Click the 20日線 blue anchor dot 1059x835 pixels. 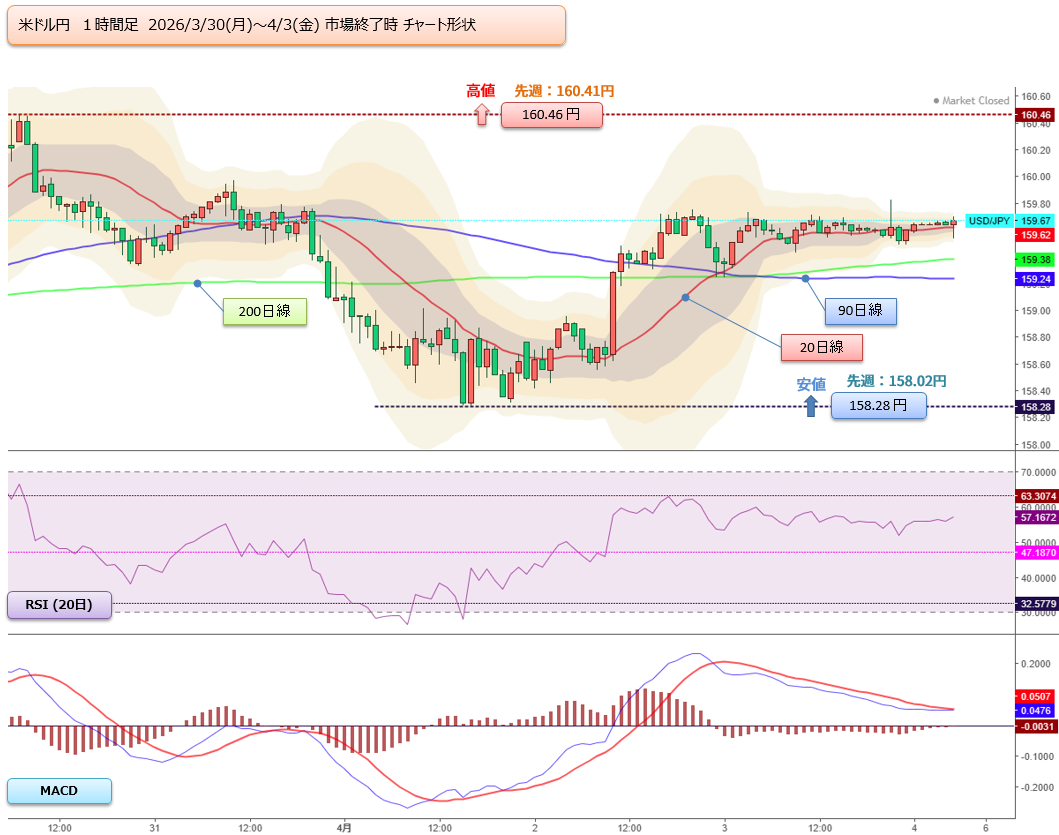(686, 297)
